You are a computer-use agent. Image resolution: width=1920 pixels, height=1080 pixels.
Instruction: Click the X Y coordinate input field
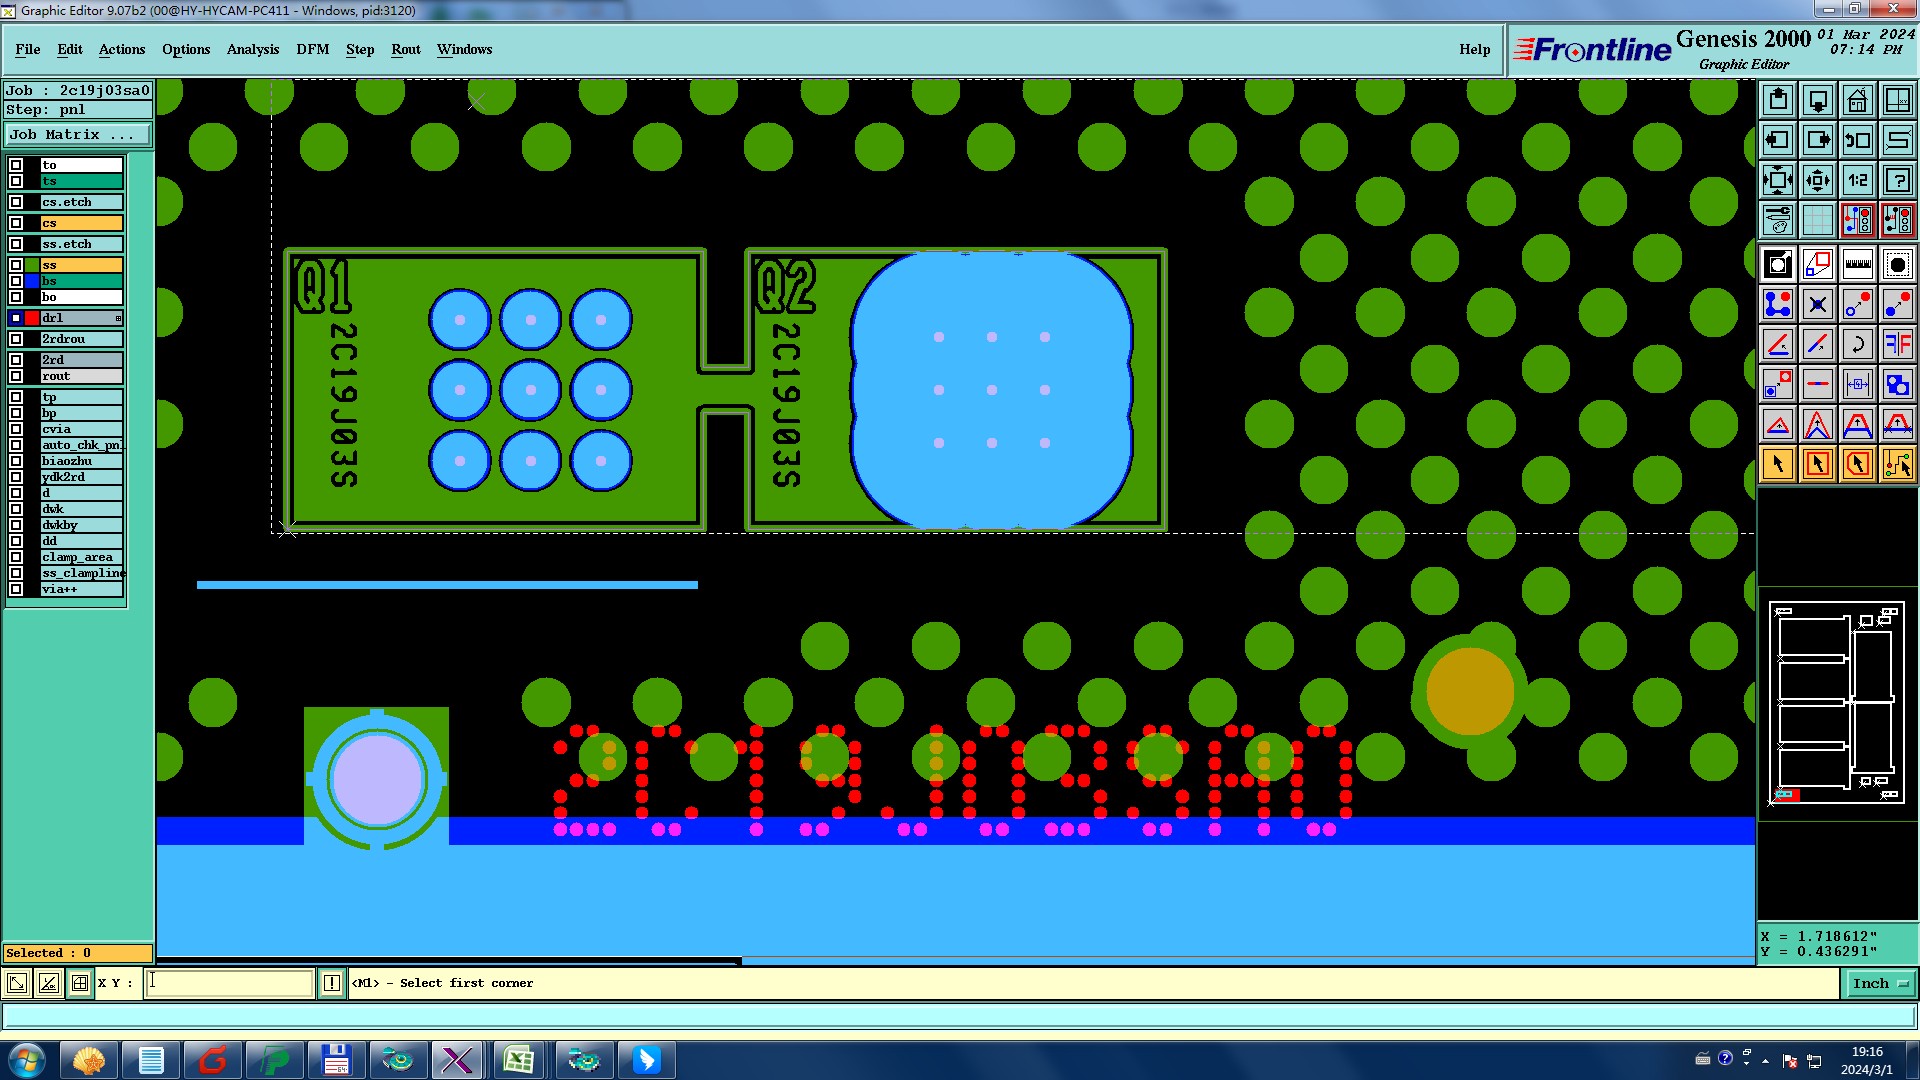(230, 983)
